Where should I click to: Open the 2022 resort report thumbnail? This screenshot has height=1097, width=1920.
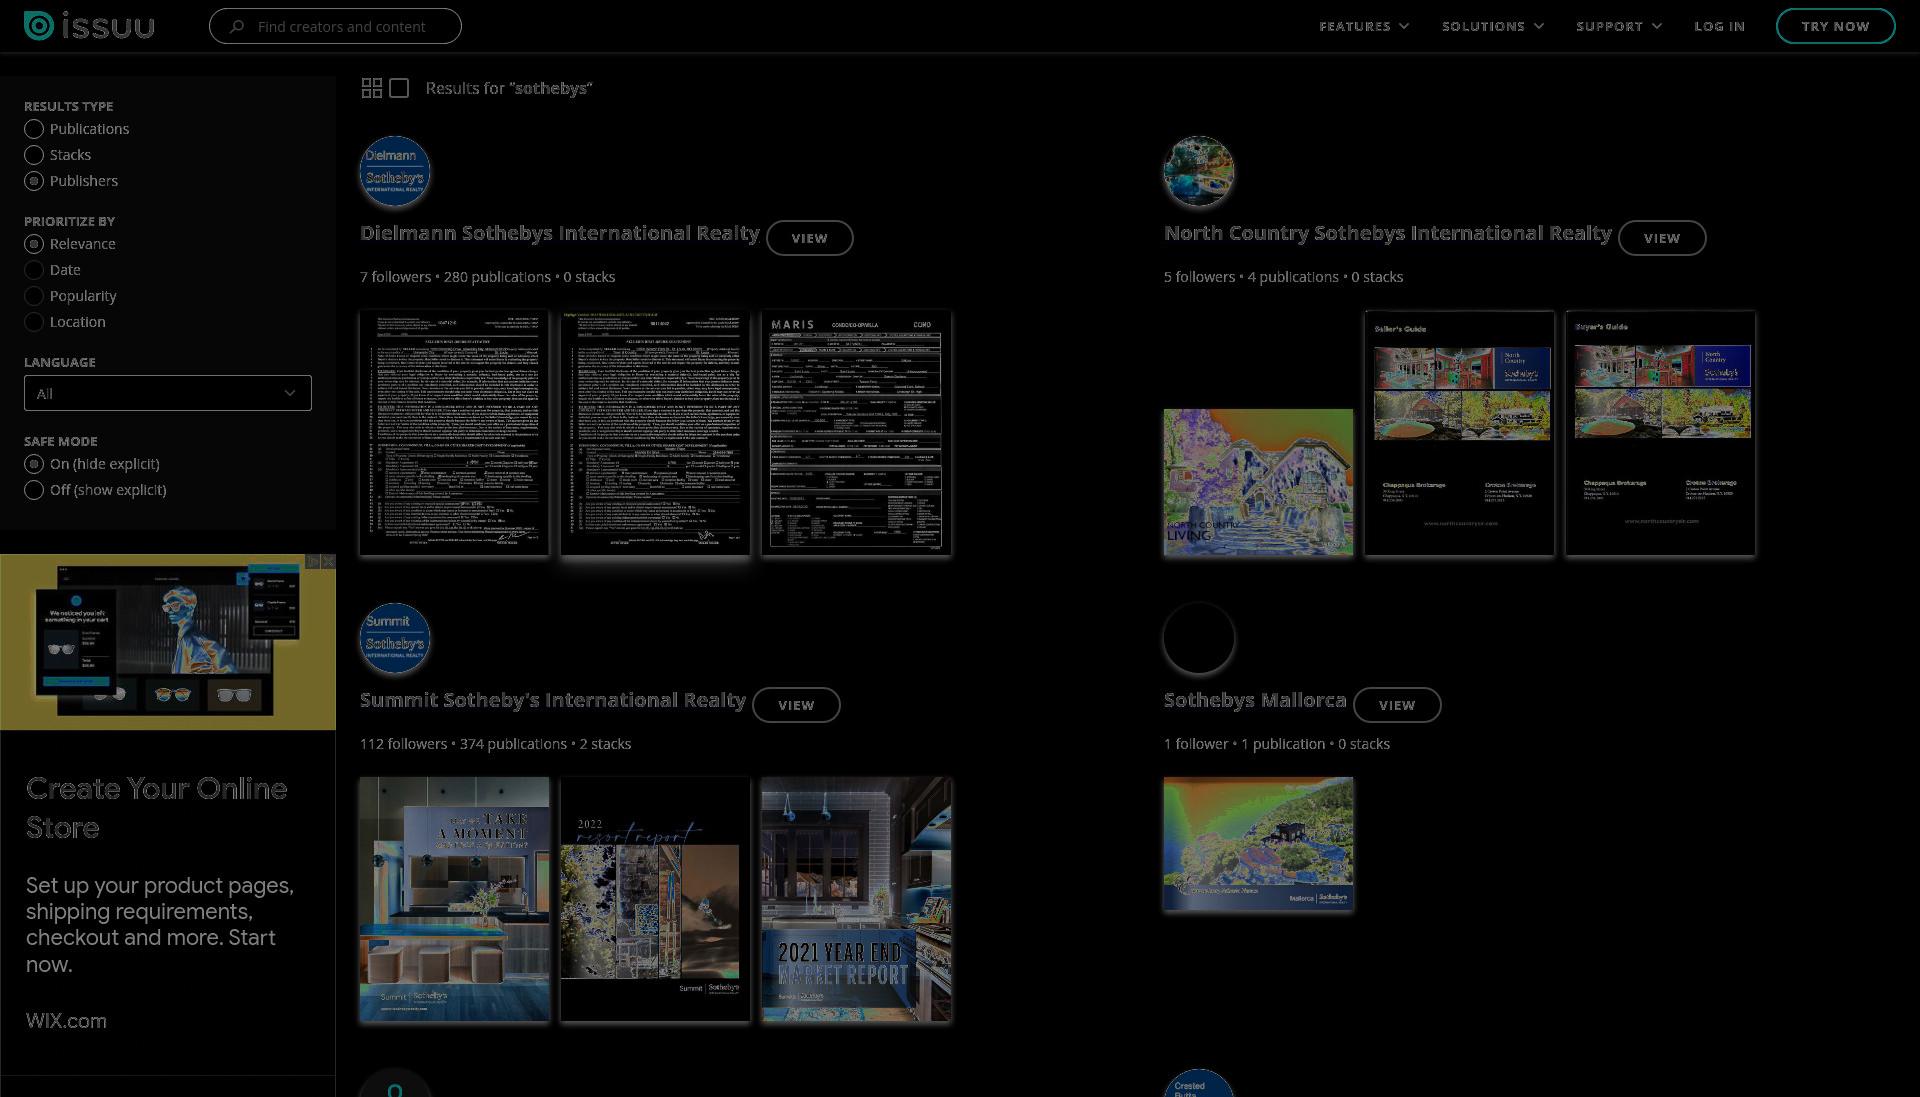click(655, 900)
